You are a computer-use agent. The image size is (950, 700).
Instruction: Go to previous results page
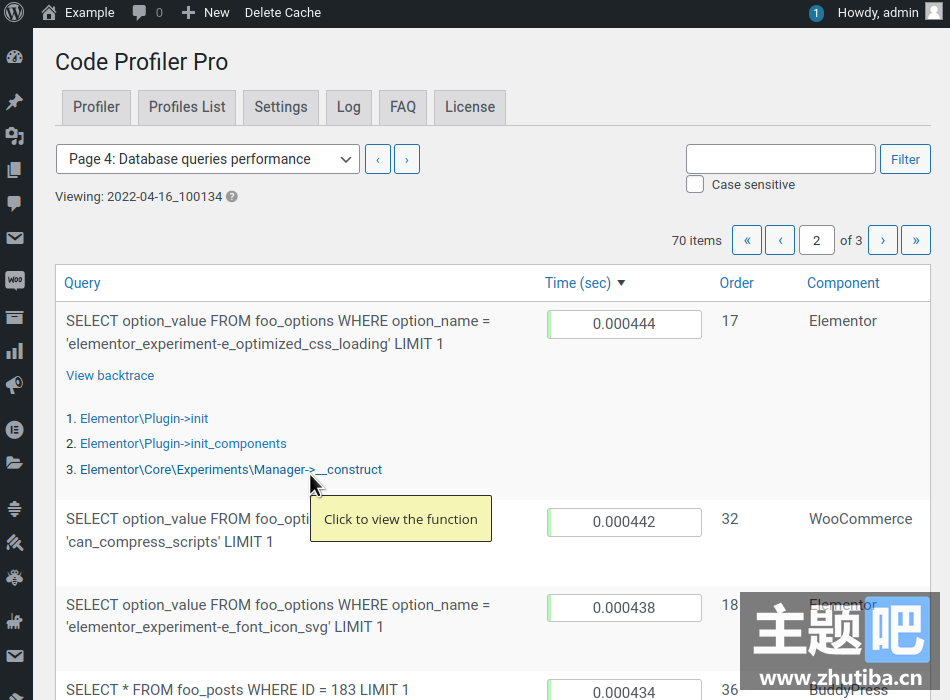pyautogui.click(x=780, y=241)
